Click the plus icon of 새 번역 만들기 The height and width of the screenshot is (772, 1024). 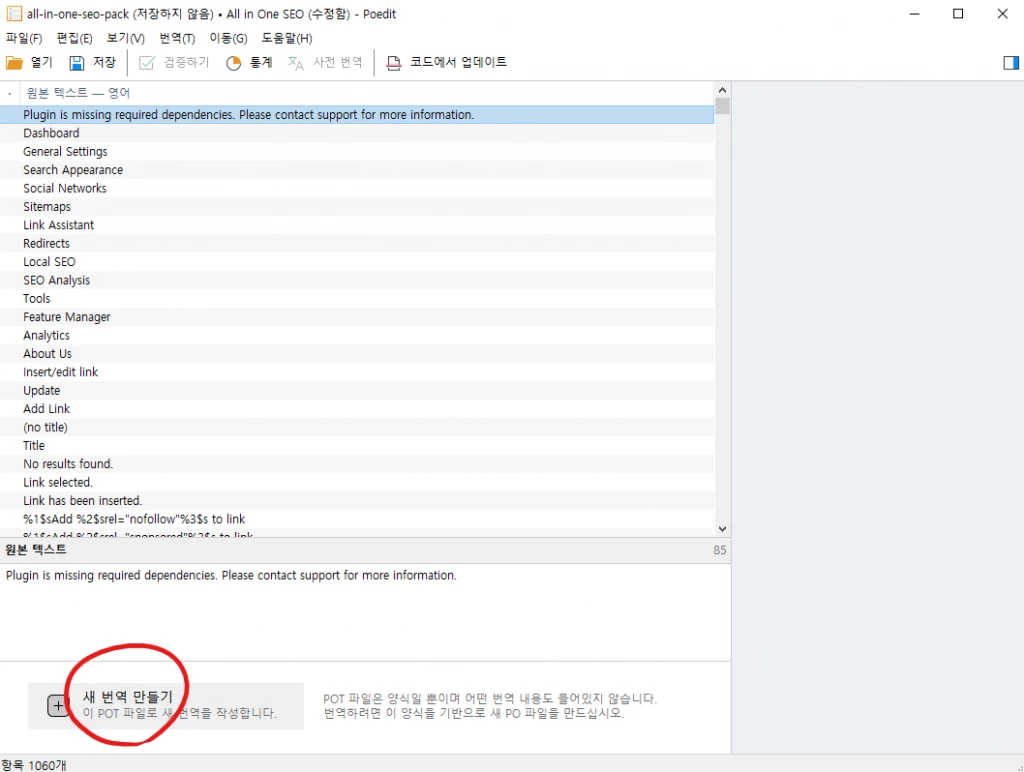pos(58,705)
